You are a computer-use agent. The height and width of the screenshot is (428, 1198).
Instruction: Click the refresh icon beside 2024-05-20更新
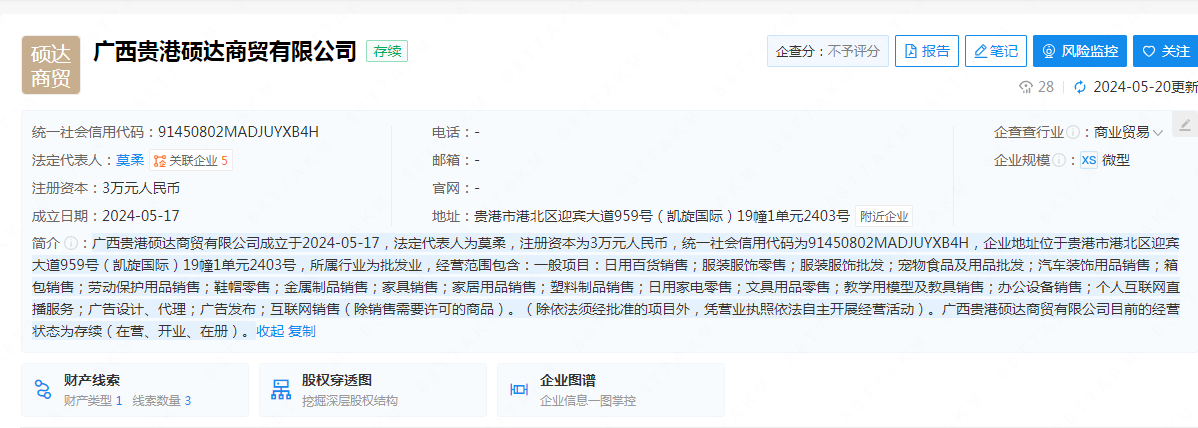point(1080,87)
